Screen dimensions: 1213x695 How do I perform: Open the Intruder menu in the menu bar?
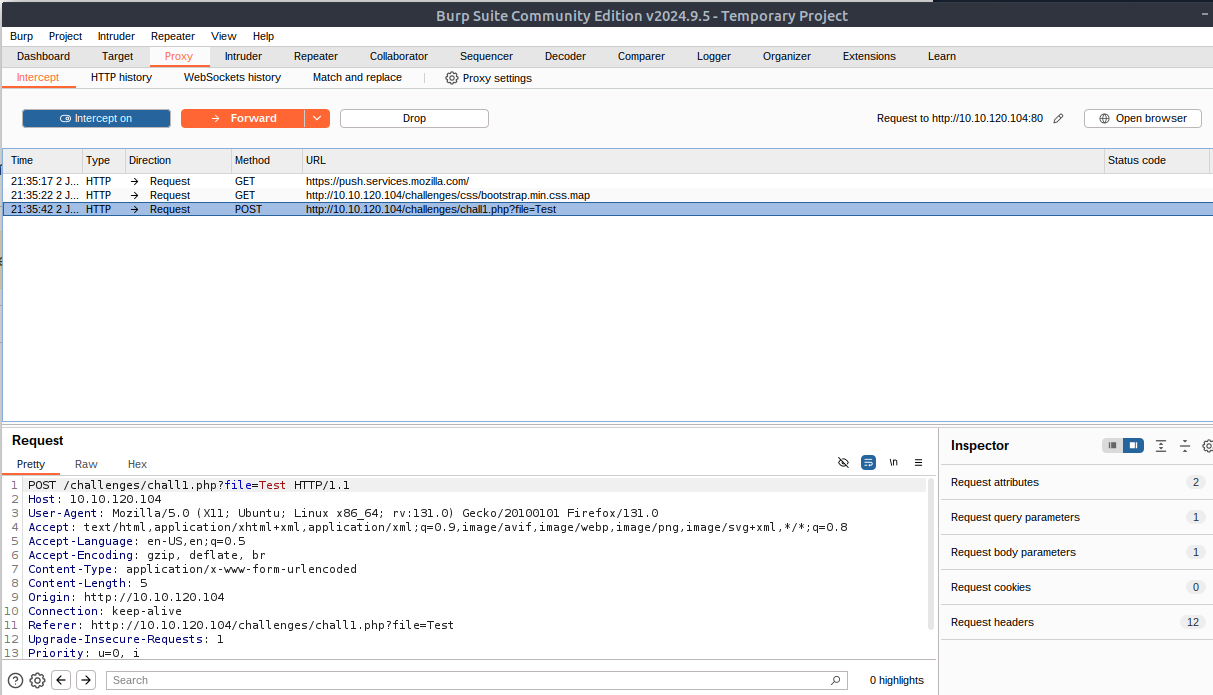coord(116,36)
